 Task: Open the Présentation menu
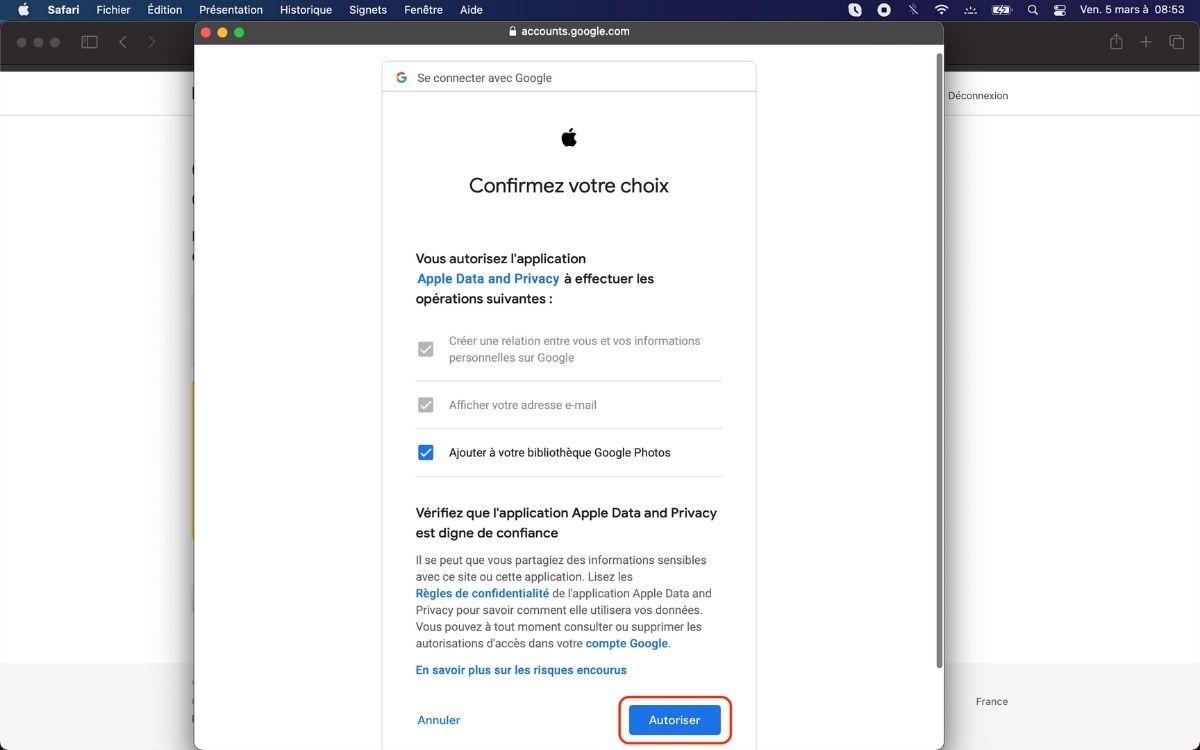tap(231, 10)
